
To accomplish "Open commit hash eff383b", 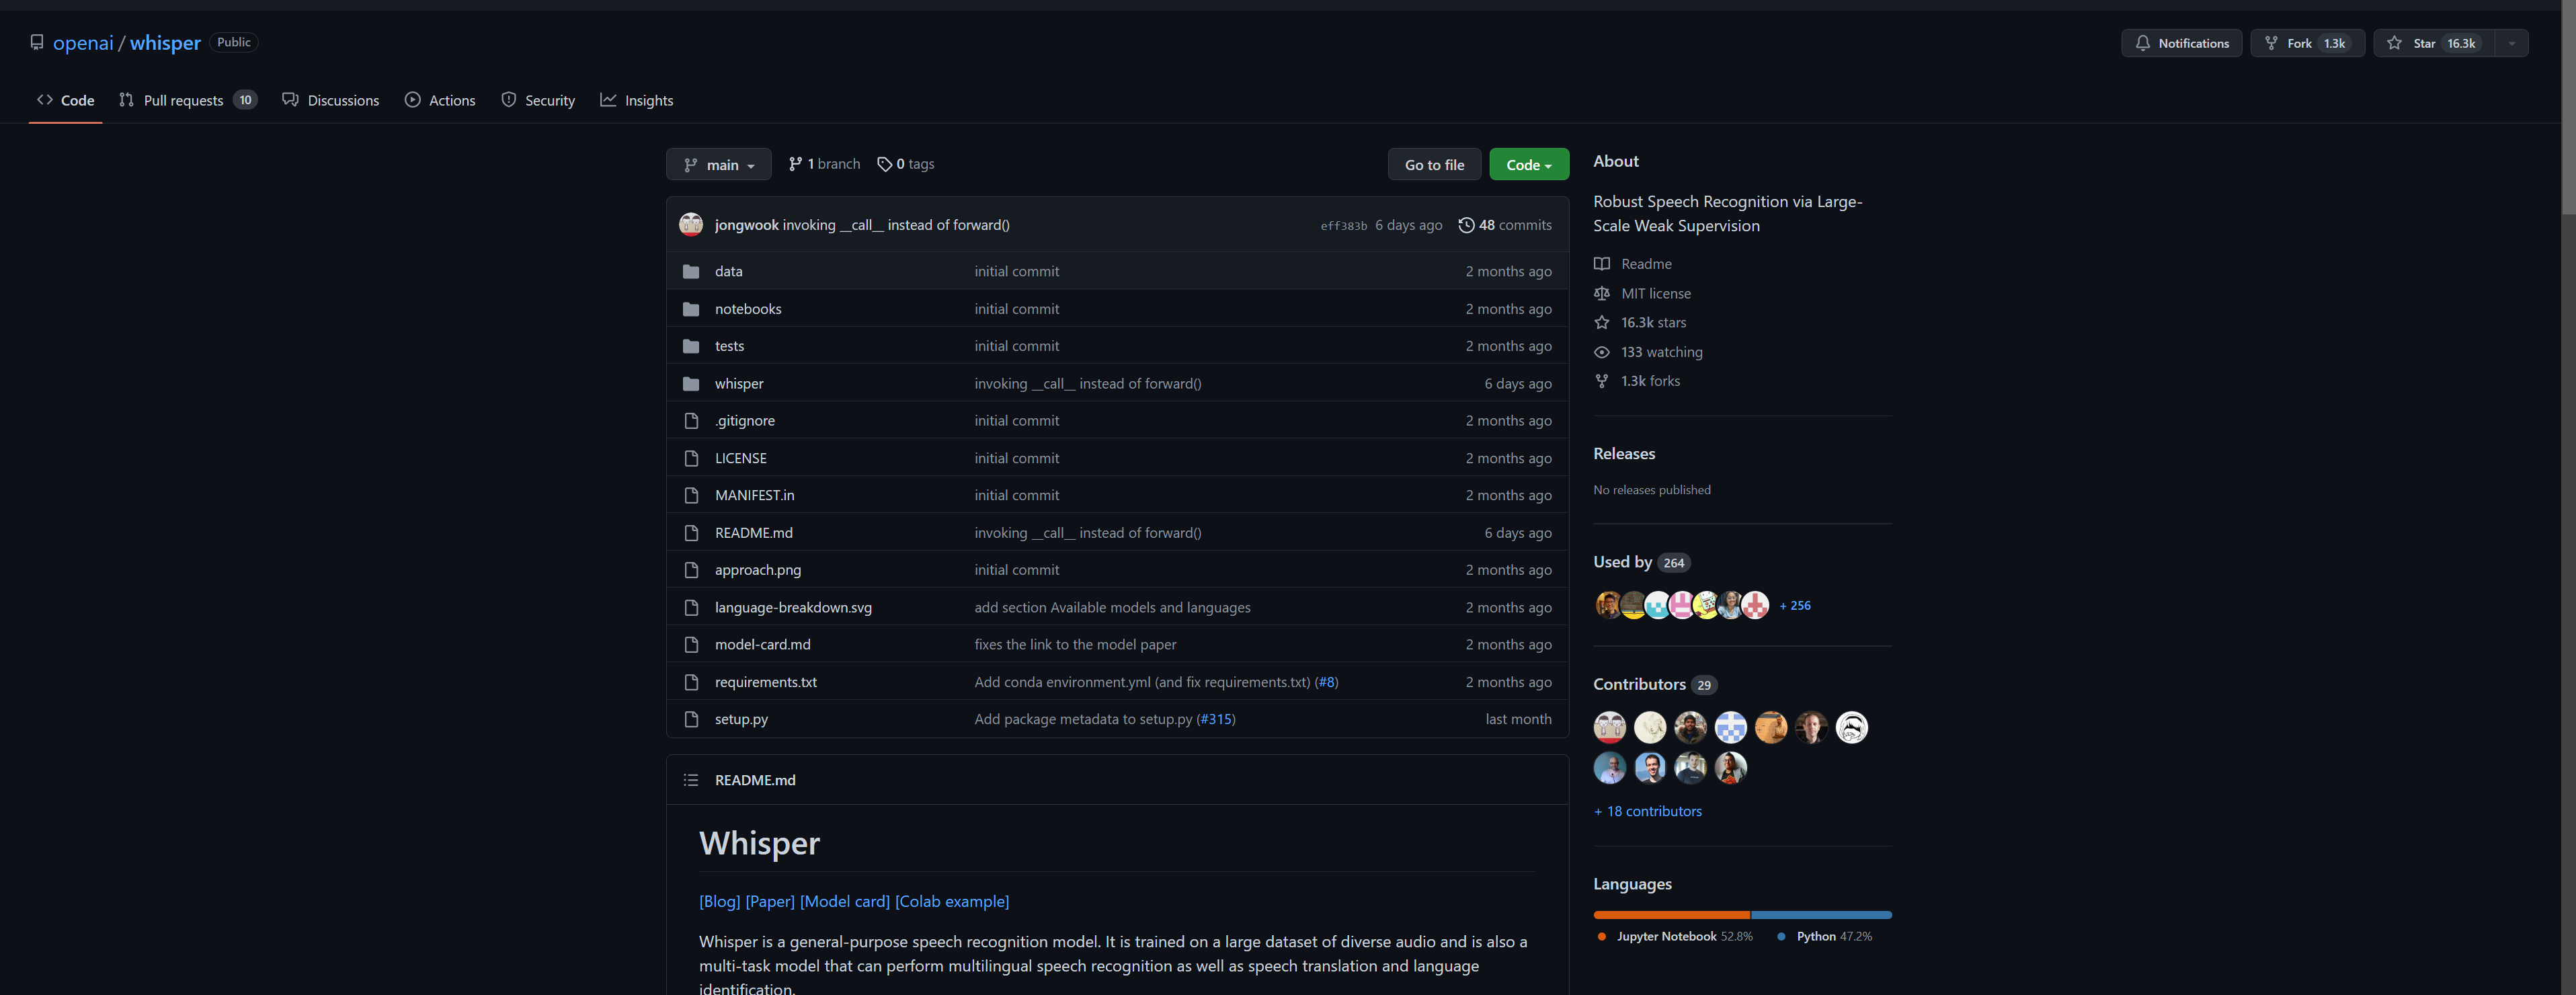I will (x=1343, y=226).
